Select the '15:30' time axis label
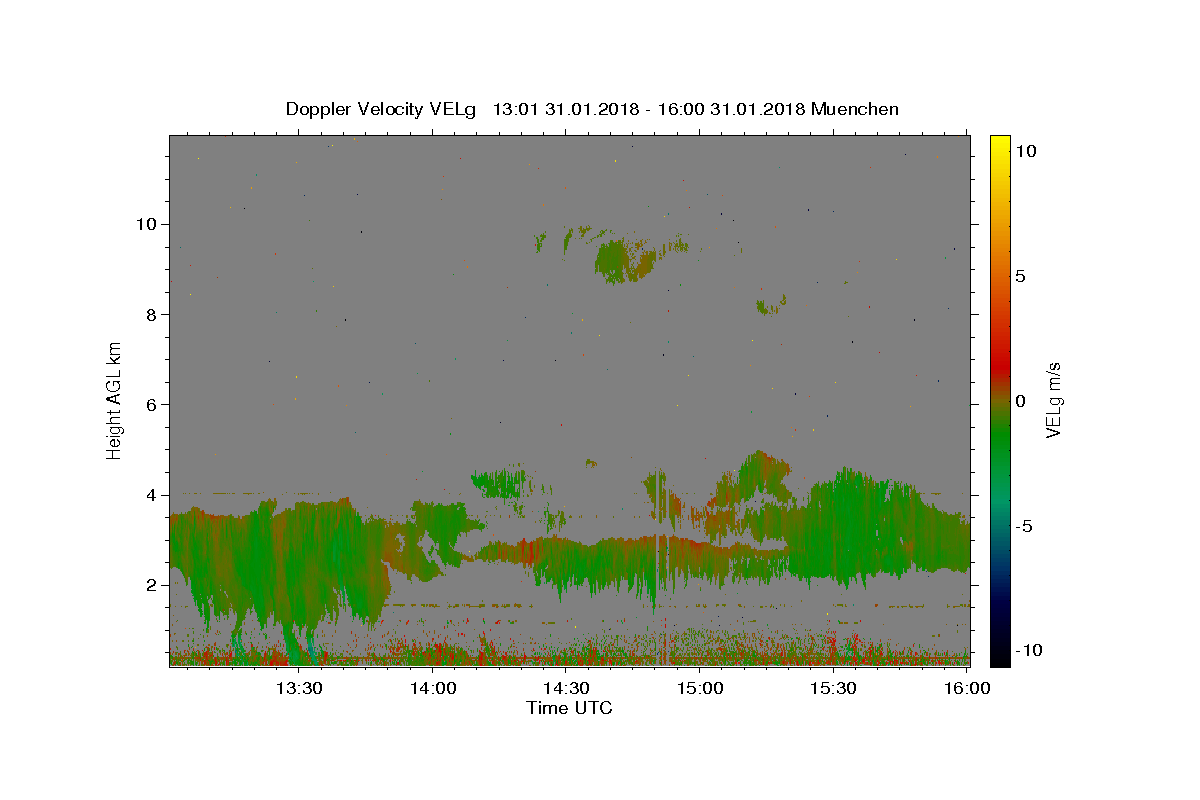The image size is (1200, 800). [833, 689]
